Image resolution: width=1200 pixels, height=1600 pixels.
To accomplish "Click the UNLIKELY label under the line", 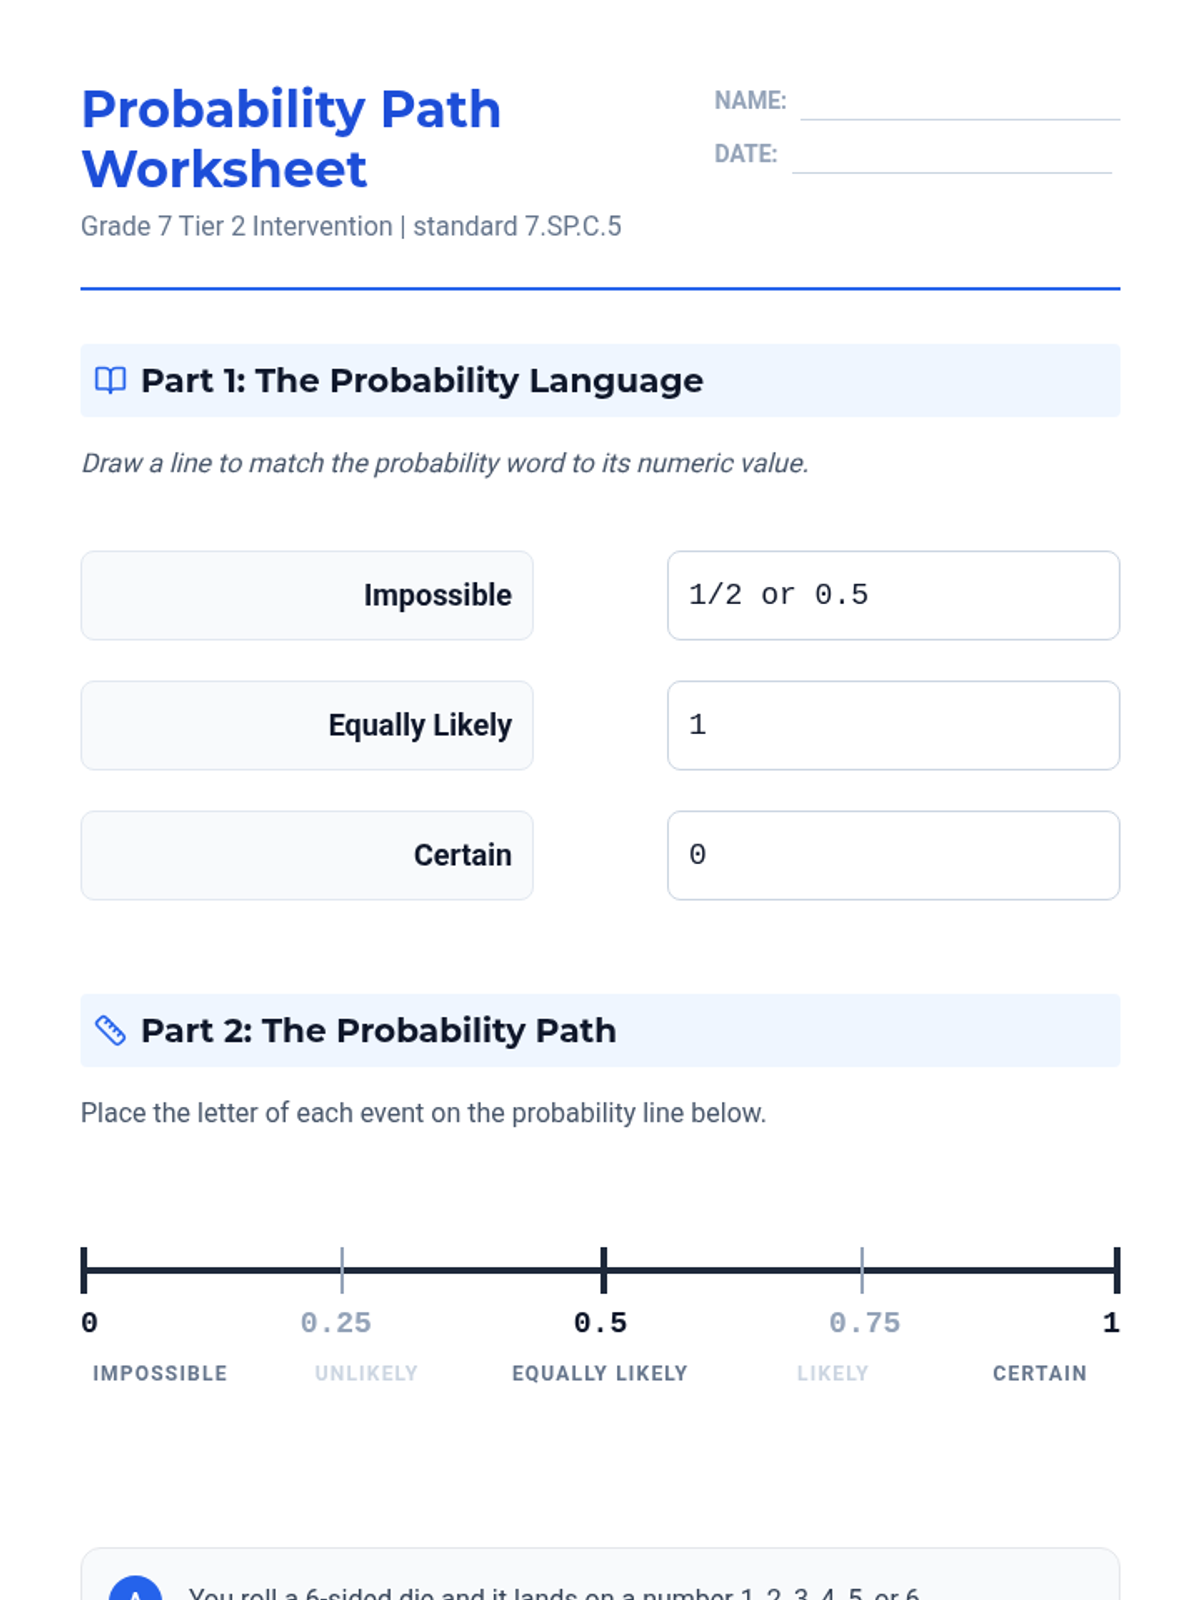I will tap(366, 1373).
